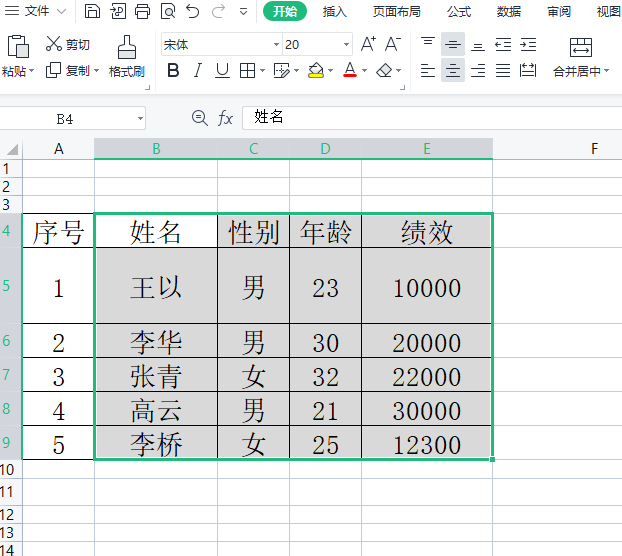The image size is (622, 556).
Task: Open fill color dropdown arrow
Action: [x=330, y=71]
